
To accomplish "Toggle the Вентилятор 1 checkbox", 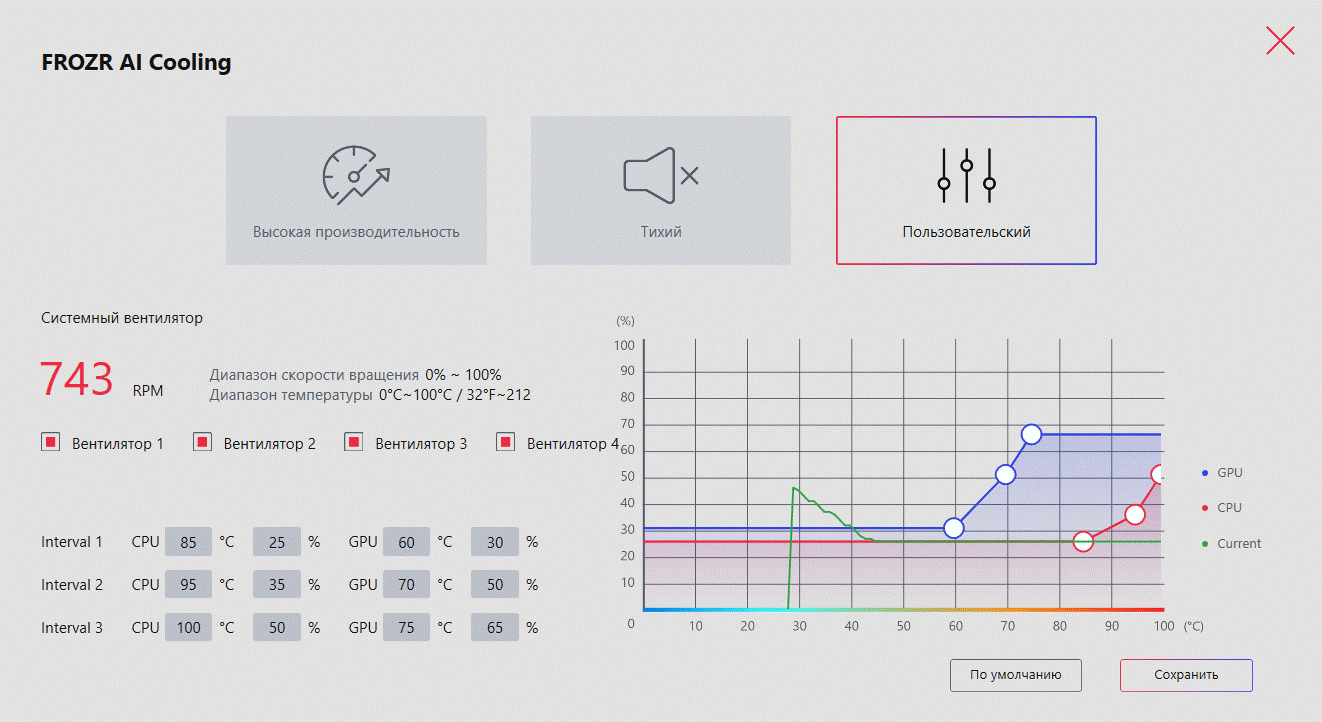I will tap(51, 442).
